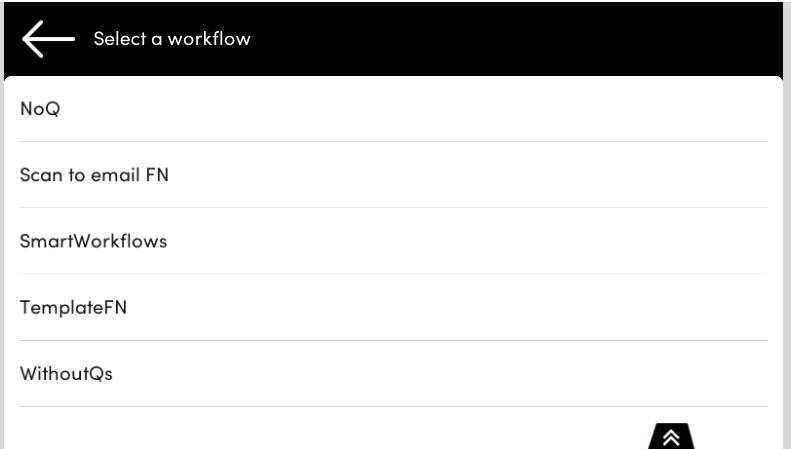The image size is (791, 449).
Task: Go back using the left arrow icon
Action: (x=48, y=39)
